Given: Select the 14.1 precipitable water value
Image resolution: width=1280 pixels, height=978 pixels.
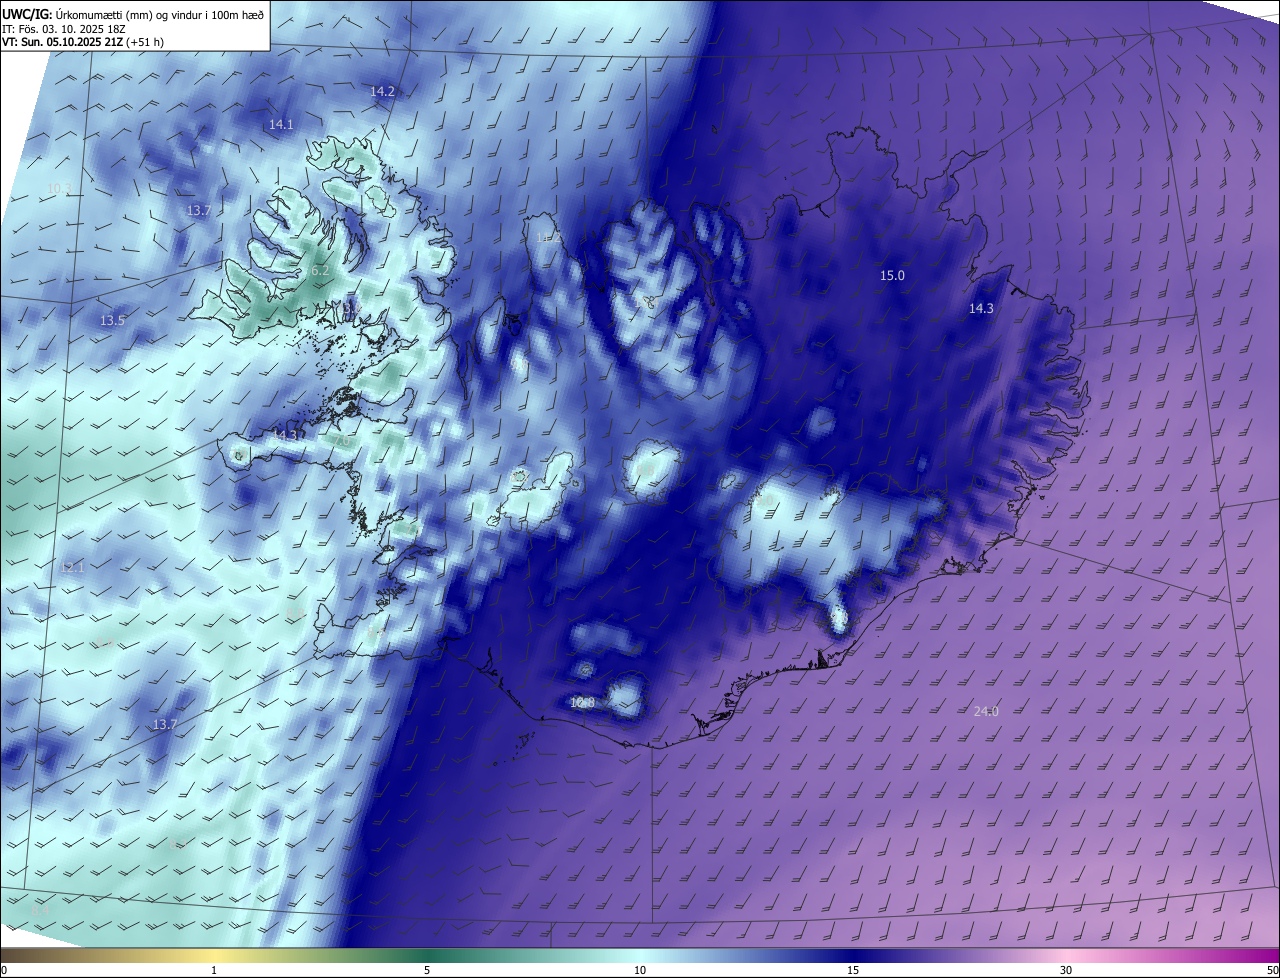Looking at the screenshot, I should click(281, 125).
